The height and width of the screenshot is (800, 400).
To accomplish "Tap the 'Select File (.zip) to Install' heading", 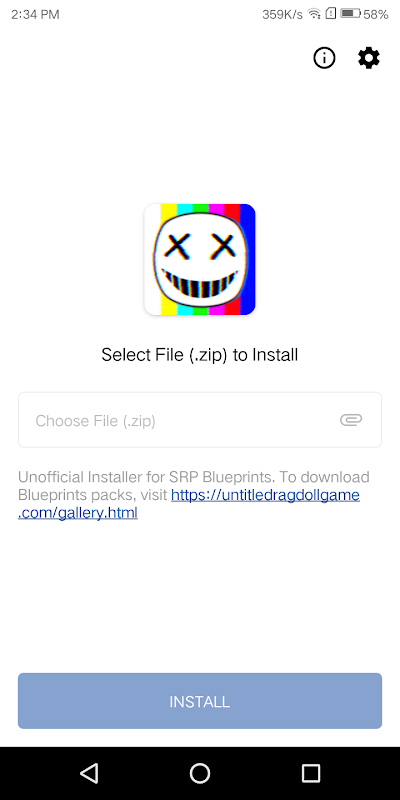I will [x=200, y=355].
